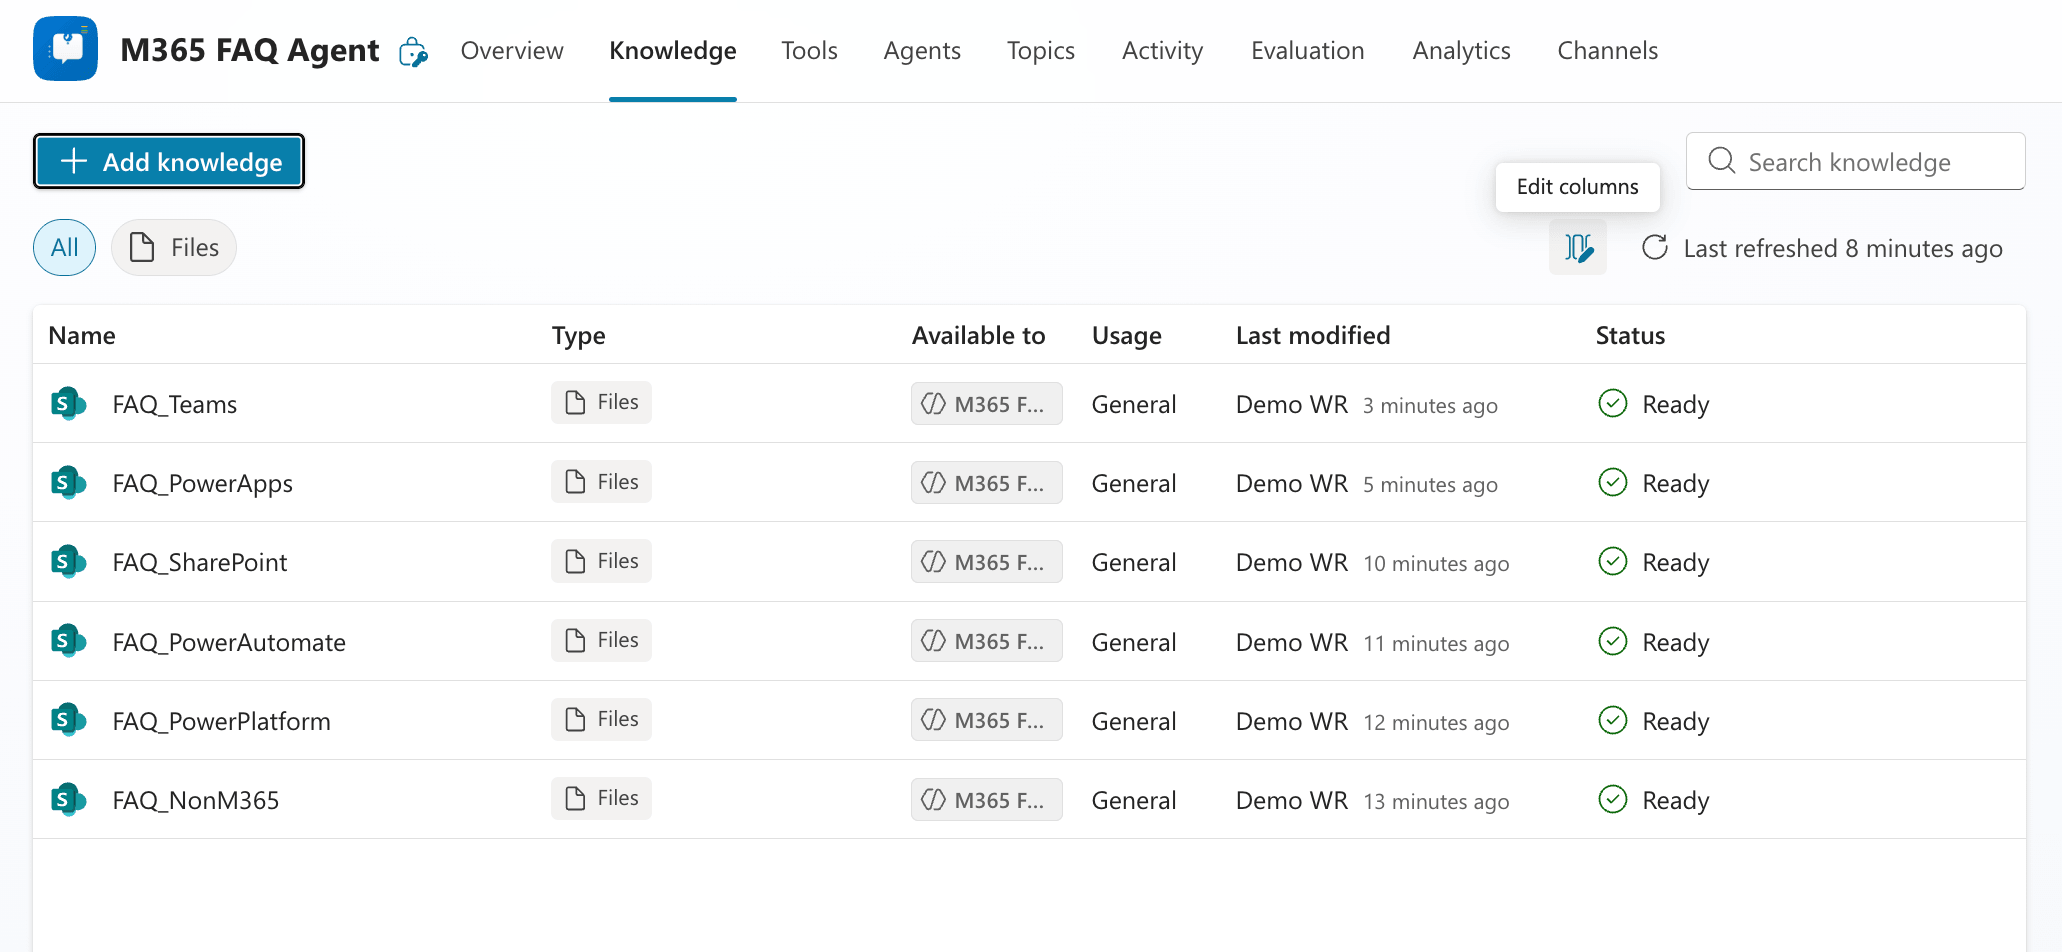The width and height of the screenshot is (2062, 952).
Task: Go to the Agents tab
Action: [x=922, y=50]
